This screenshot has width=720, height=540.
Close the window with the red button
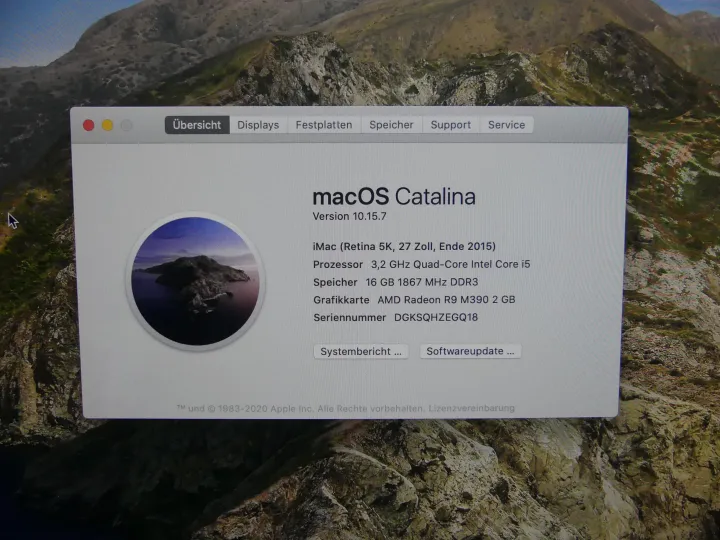coord(89,125)
